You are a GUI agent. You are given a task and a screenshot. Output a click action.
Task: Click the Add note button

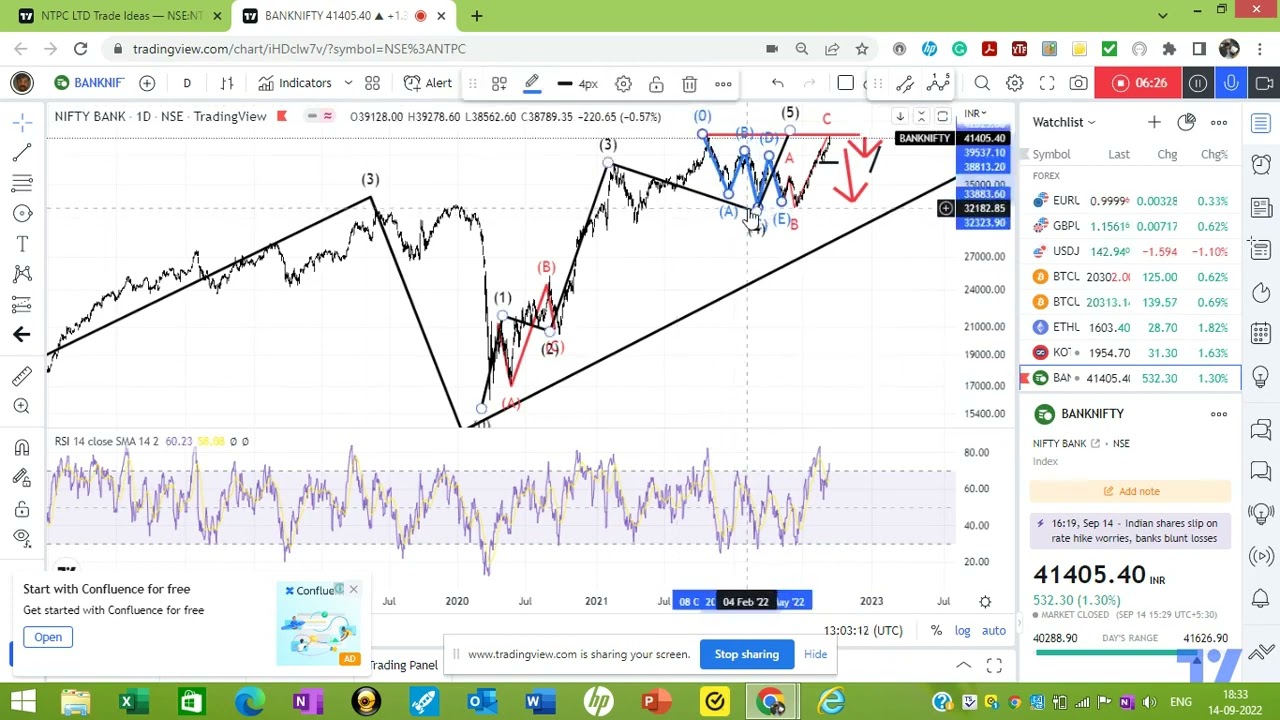(x=1130, y=491)
